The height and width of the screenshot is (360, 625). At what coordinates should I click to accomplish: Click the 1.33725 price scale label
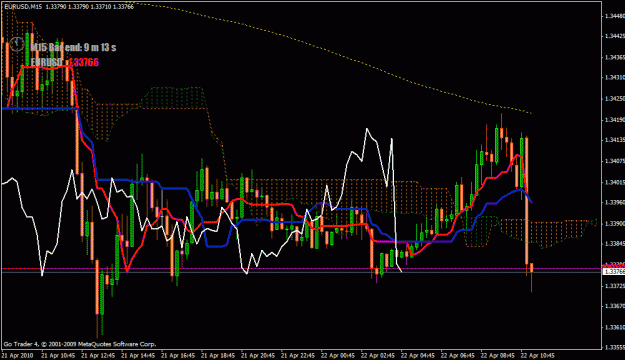click(x=614, y=286)
